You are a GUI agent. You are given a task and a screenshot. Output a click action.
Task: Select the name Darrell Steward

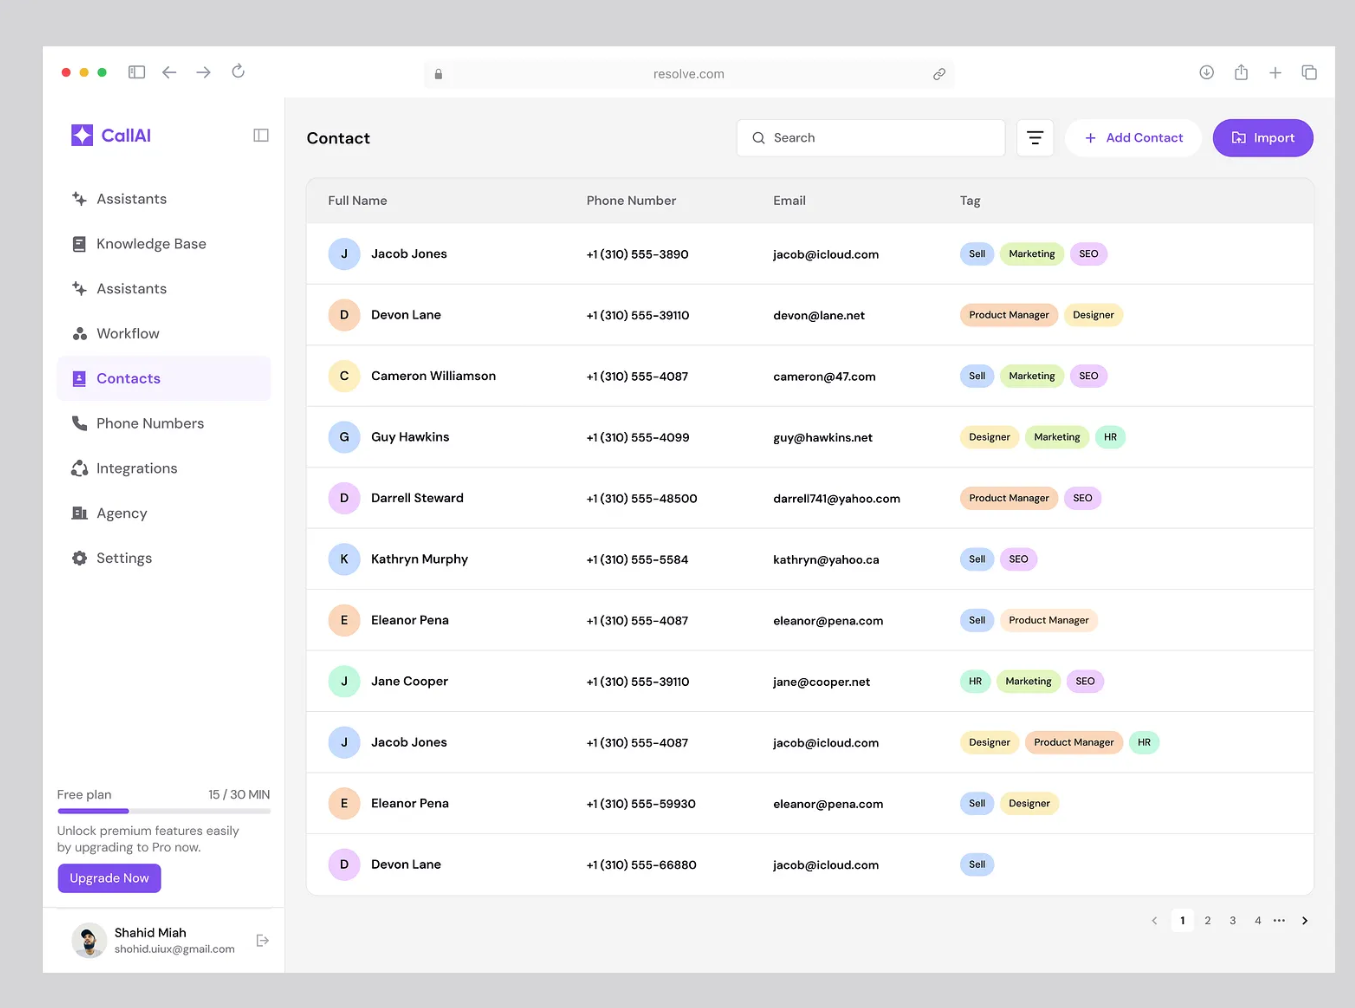pyautogui.click(x=417, y=498)
